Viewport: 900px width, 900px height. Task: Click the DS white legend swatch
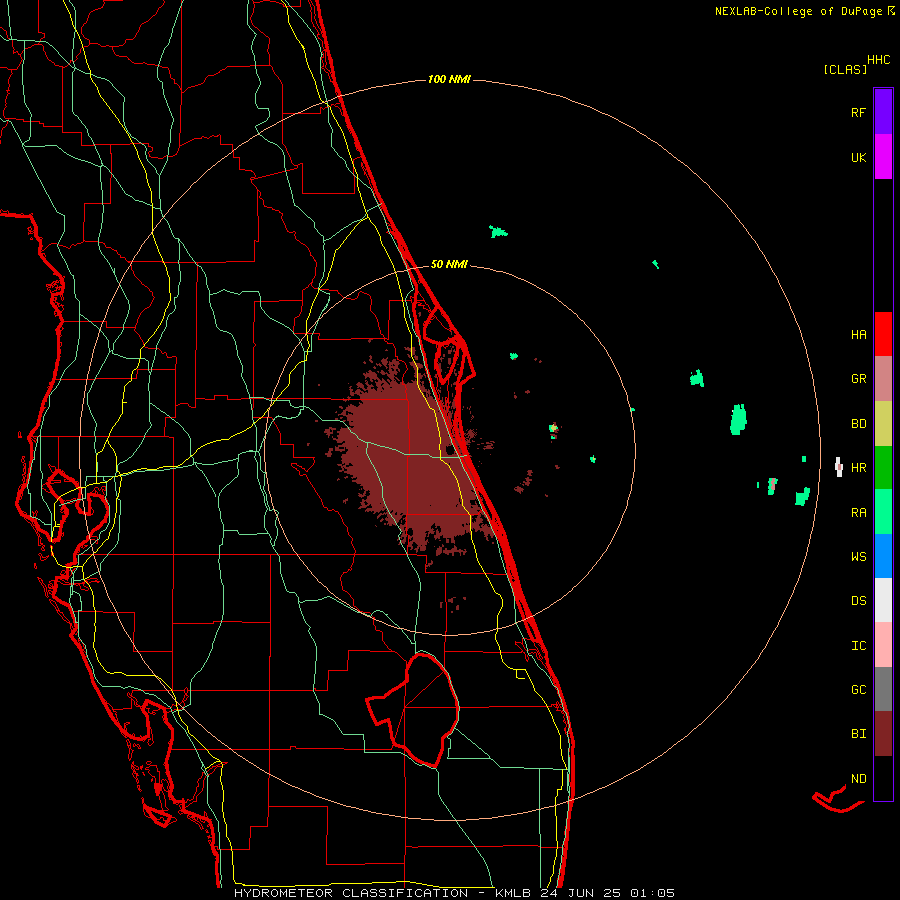tap(883, 600)
